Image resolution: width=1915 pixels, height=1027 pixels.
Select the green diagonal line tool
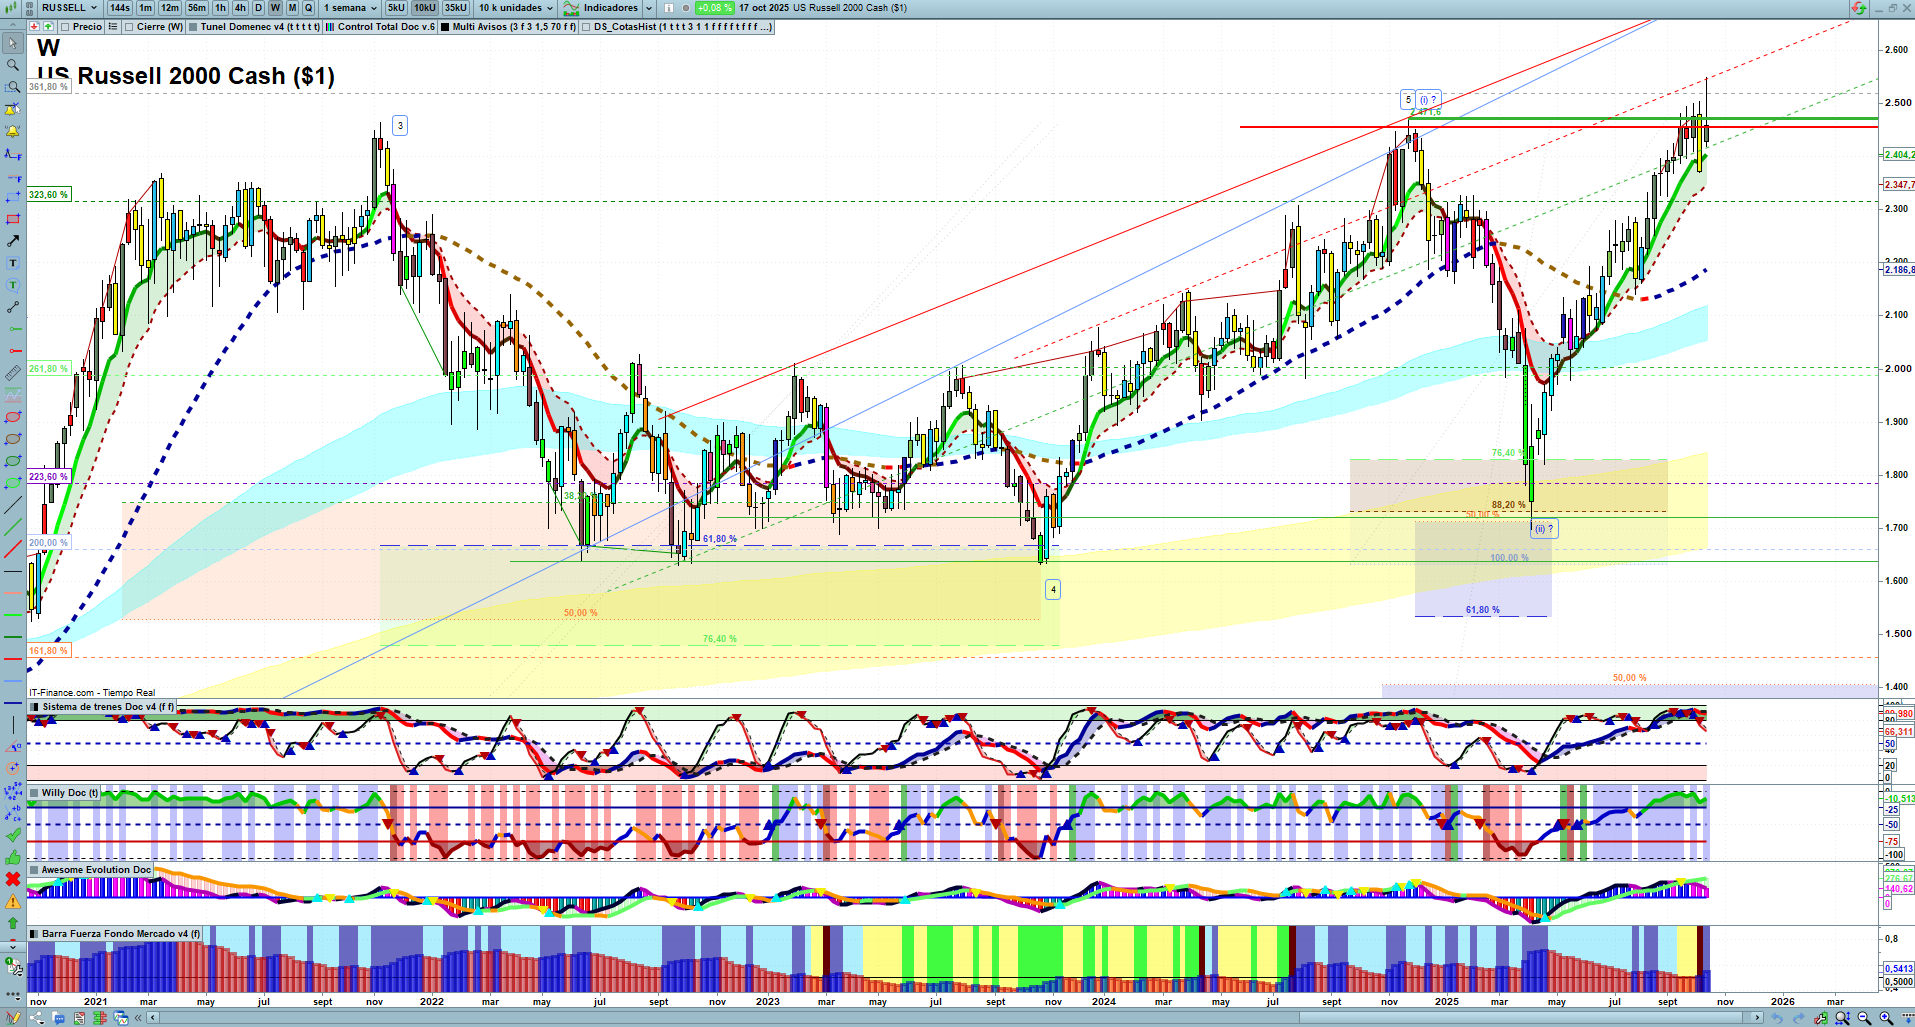[x=13, y=527]
